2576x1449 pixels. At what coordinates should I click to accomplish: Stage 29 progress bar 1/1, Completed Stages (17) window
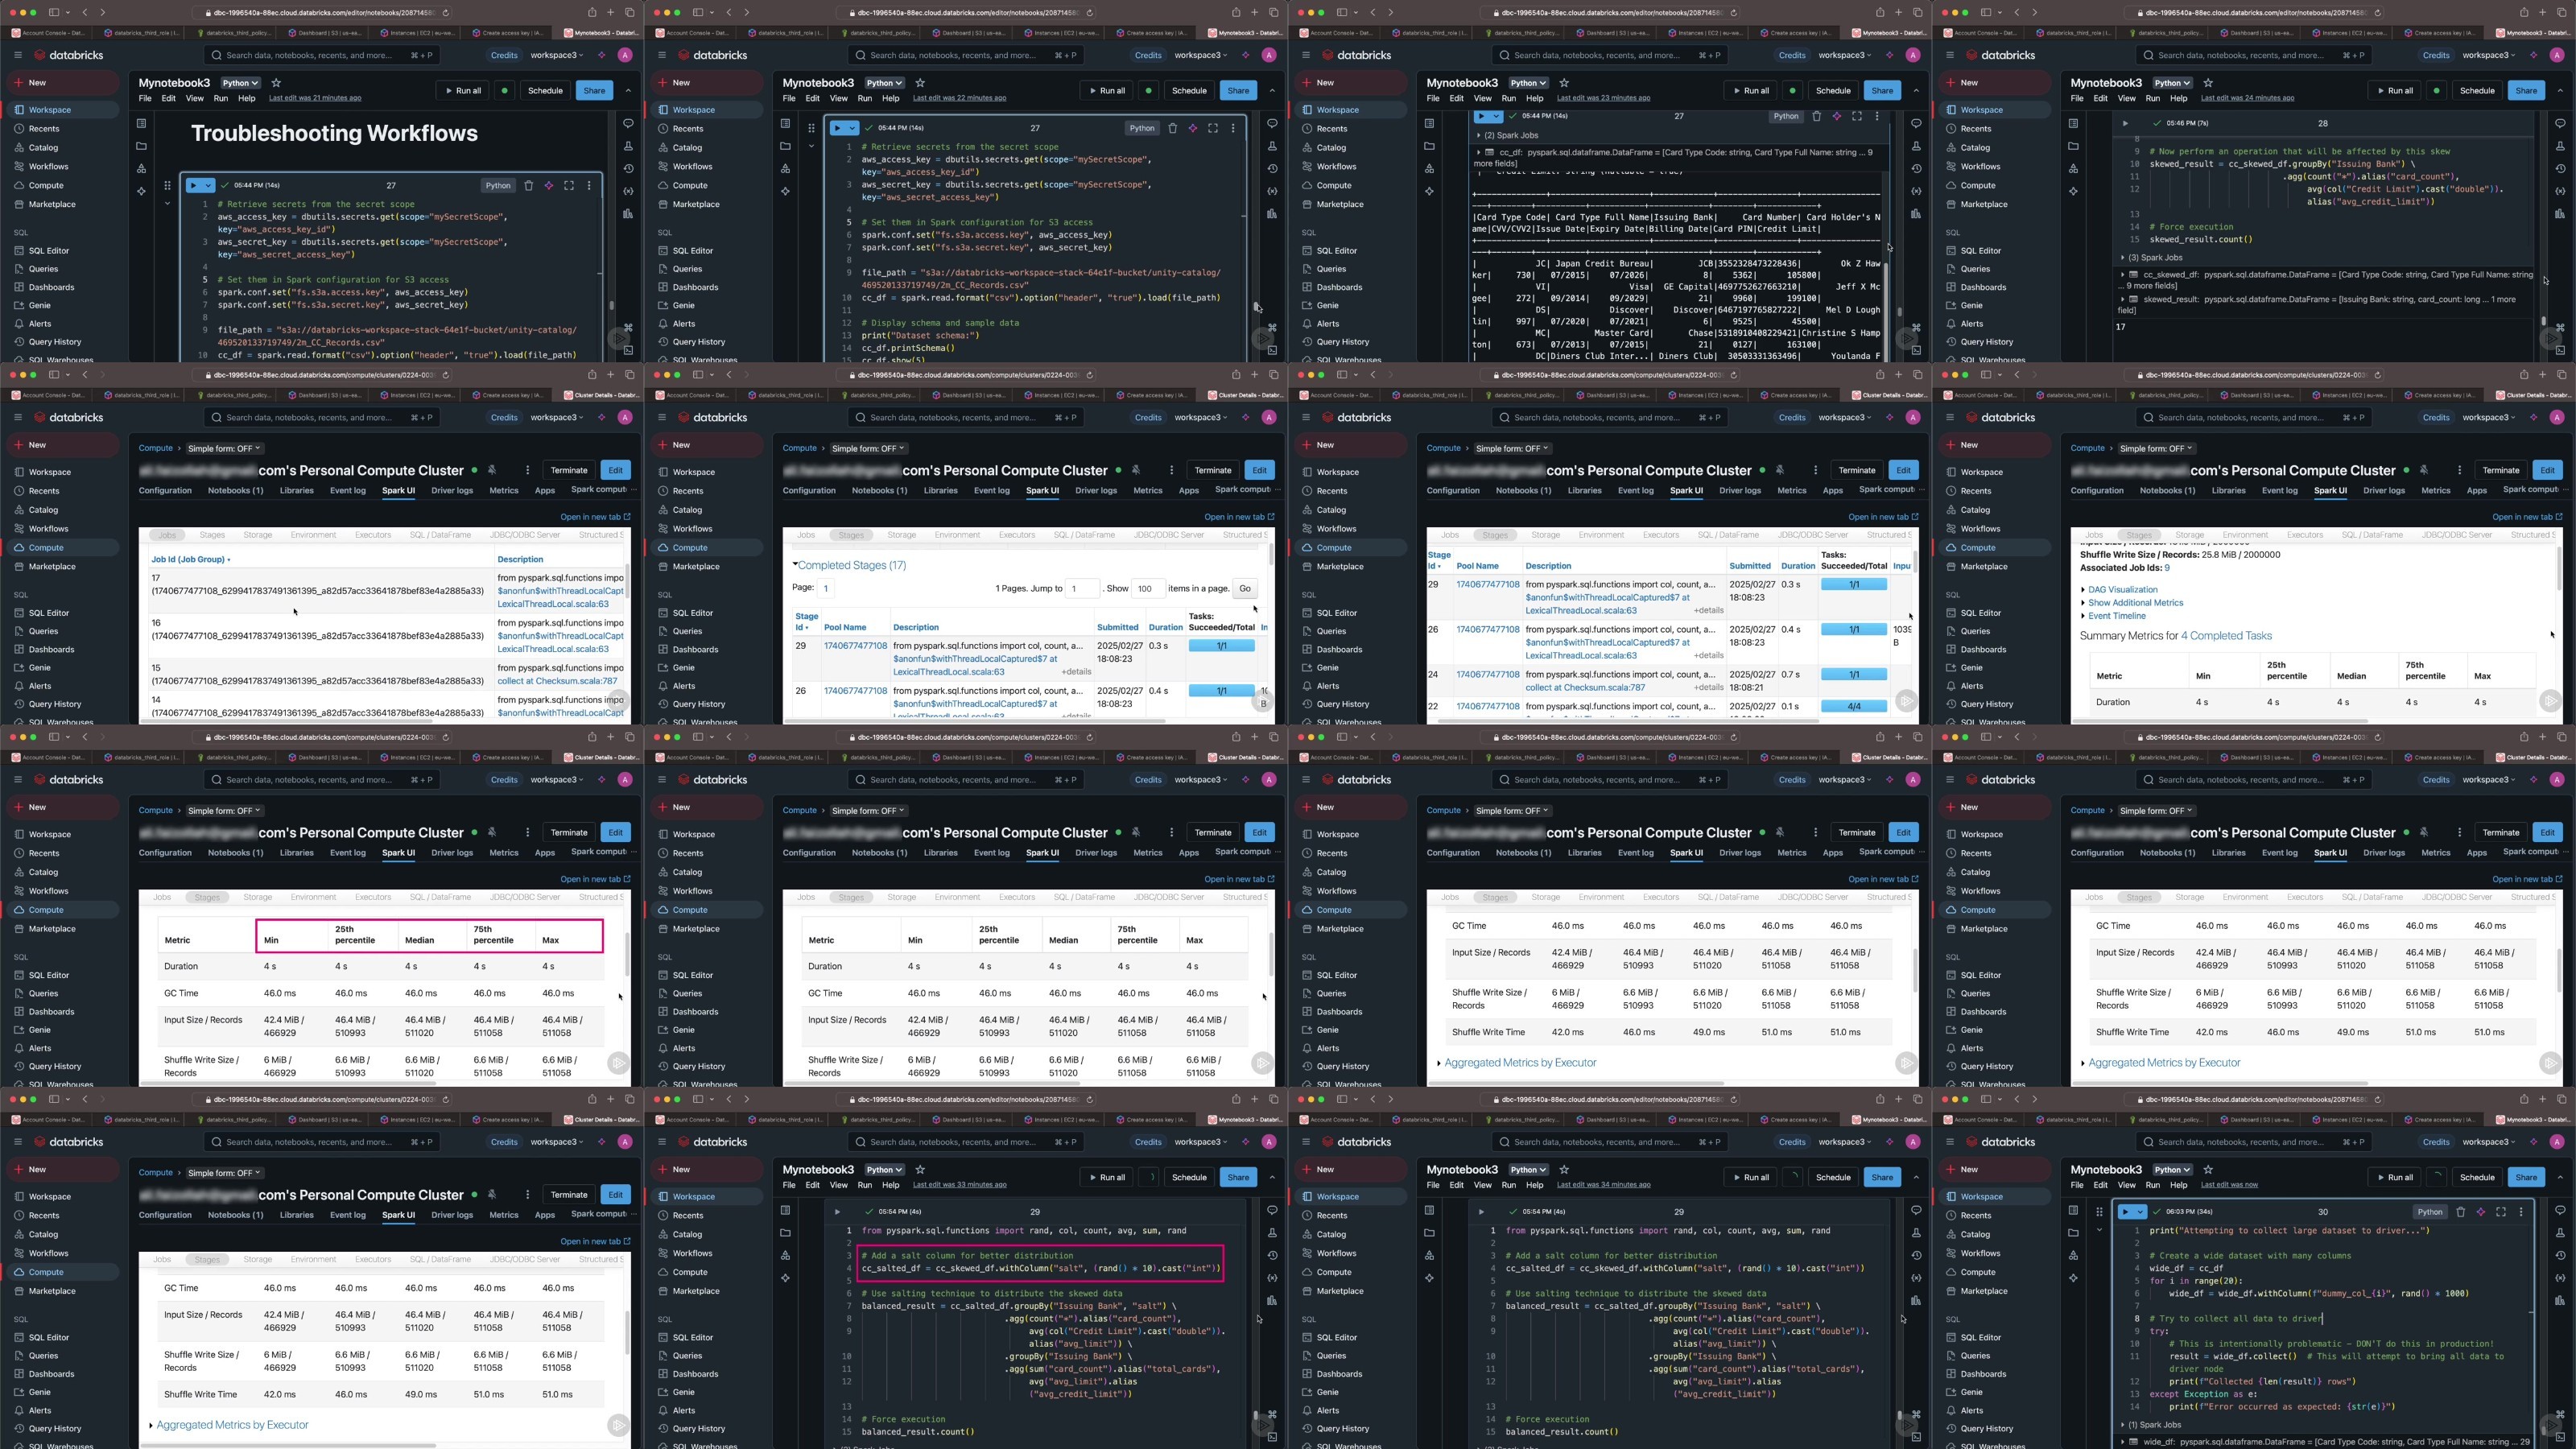tap(1222, 646)
